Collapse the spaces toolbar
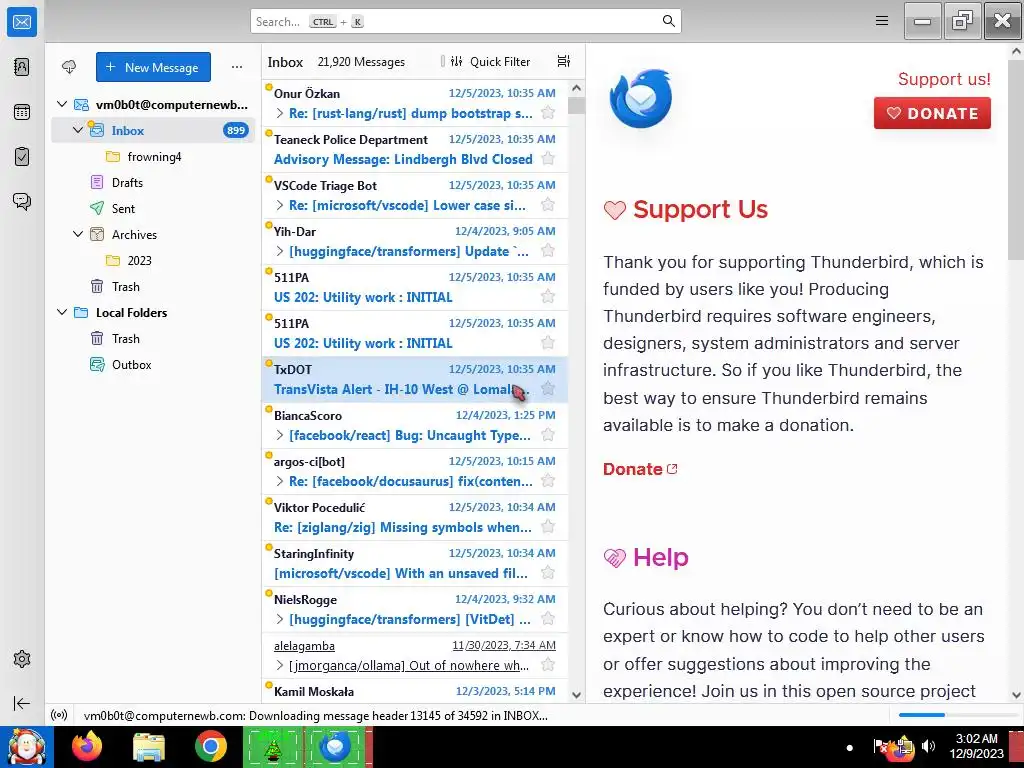Screen dimensions: 1024x768 22,703
